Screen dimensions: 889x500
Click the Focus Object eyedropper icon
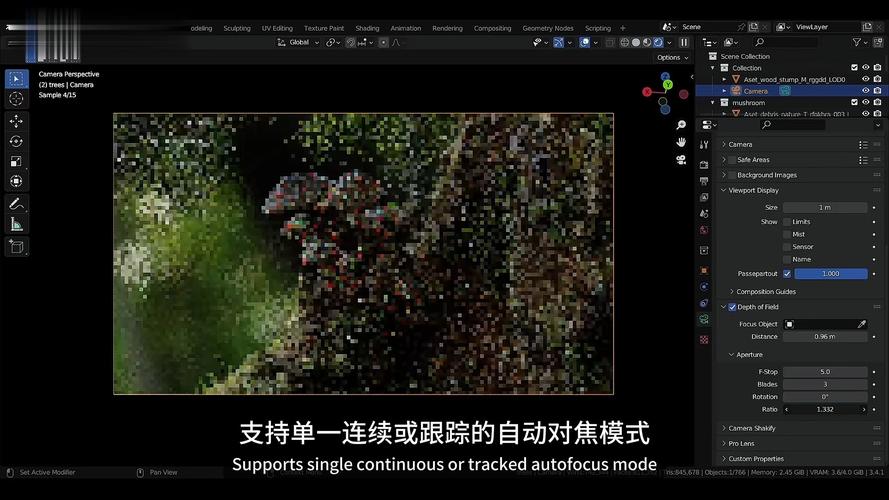[861, 324]
